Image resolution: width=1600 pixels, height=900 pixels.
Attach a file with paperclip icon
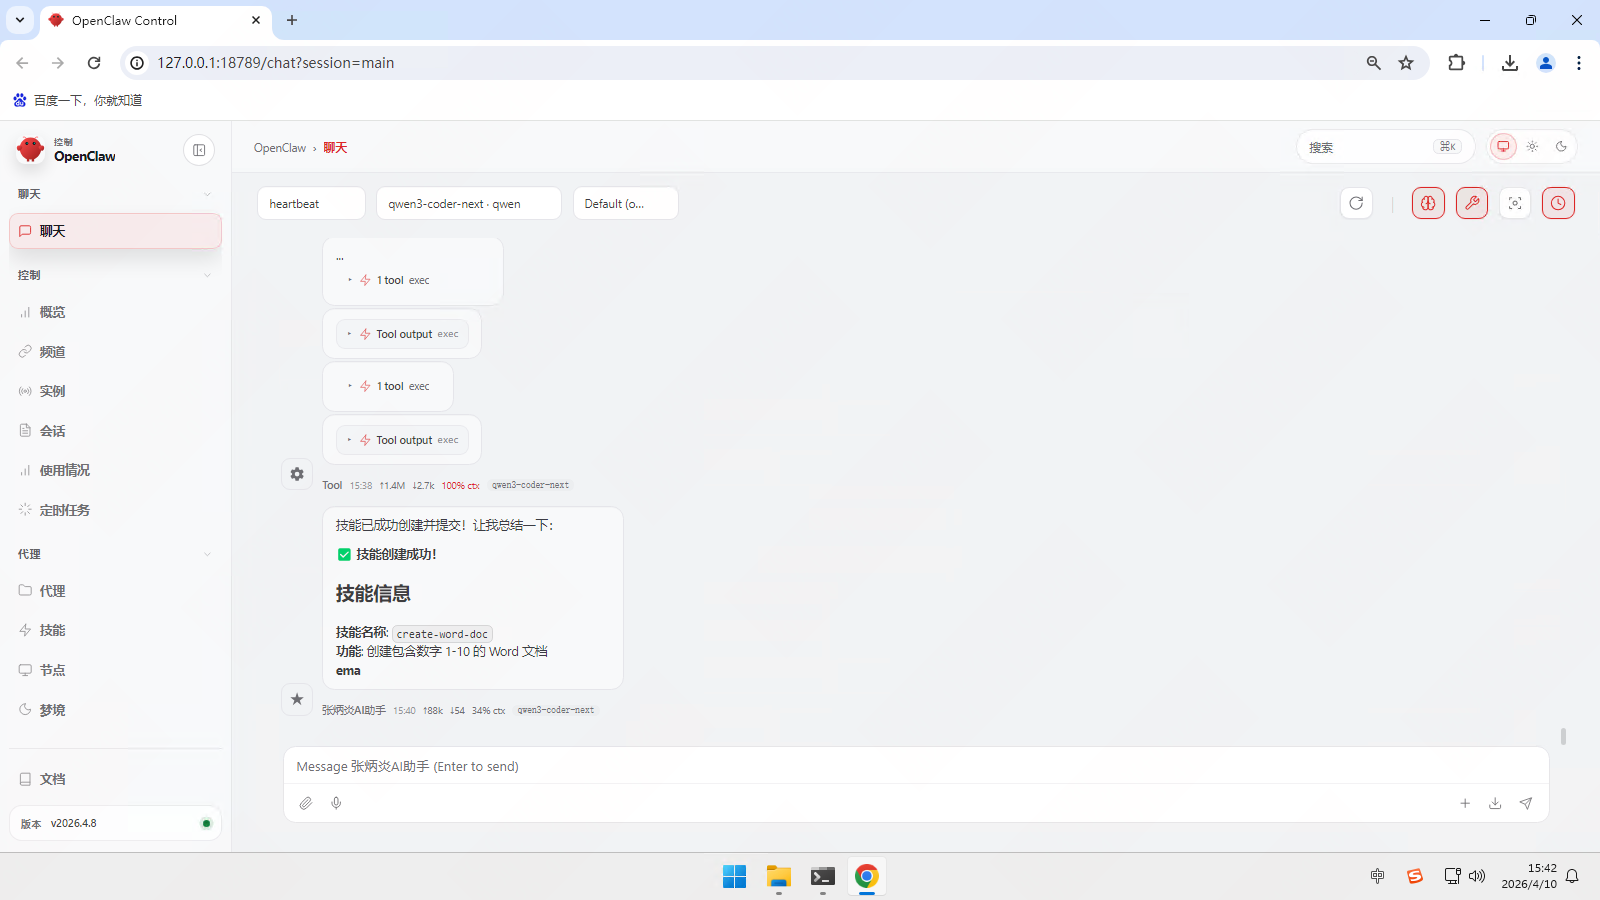tap(306, 803)
